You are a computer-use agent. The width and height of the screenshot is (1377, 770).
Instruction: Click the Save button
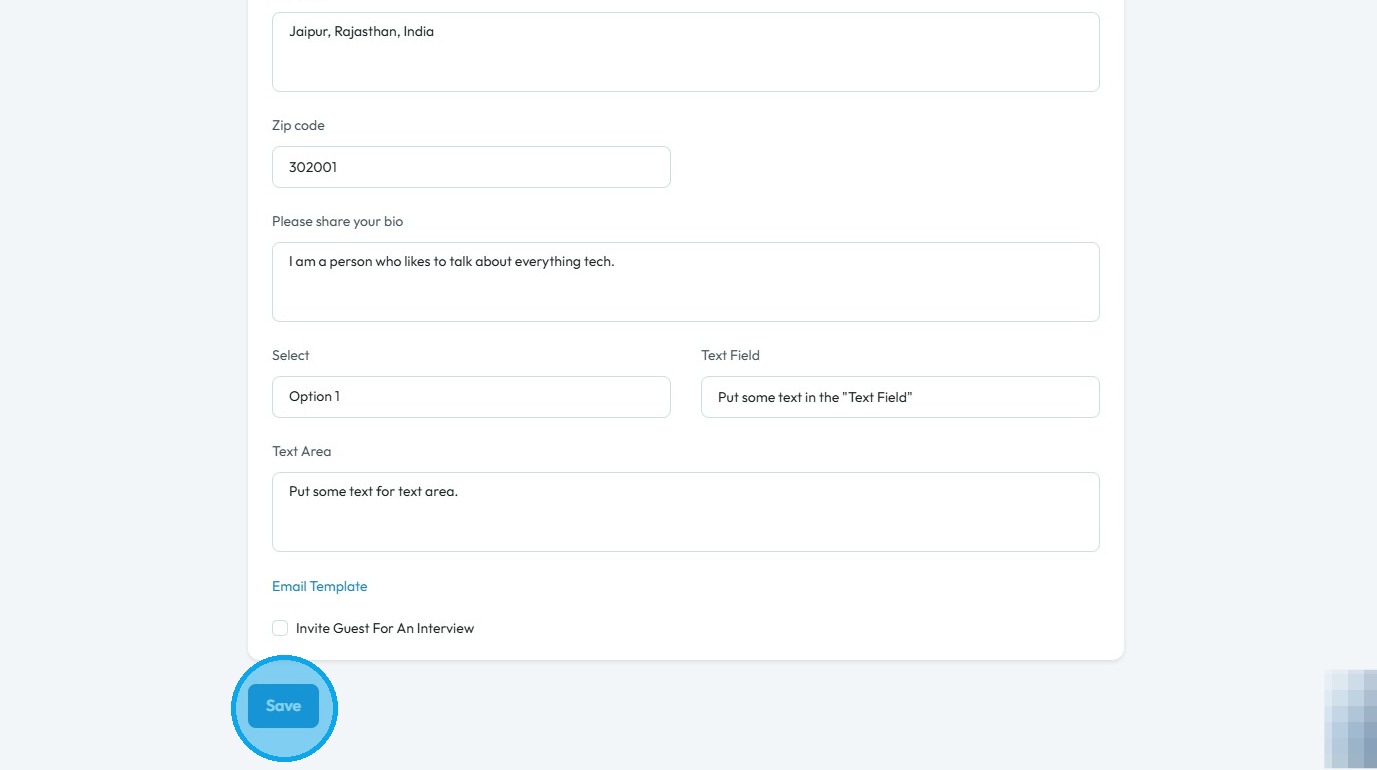point(283,706)
